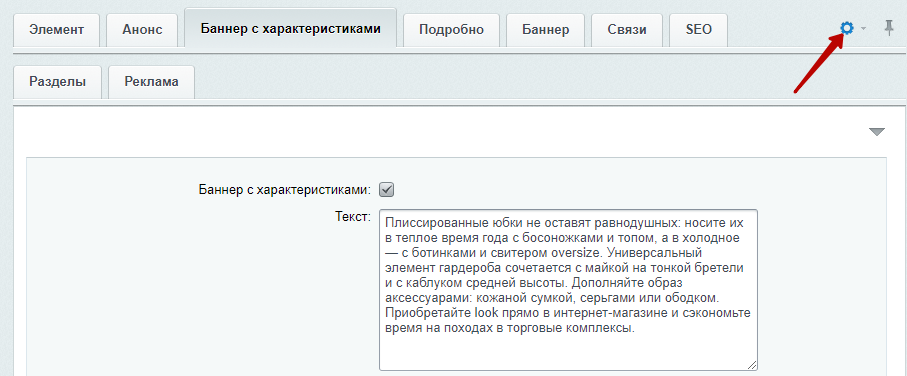Select the Баннер с характеристиками tab

click(x=290, y=28)
